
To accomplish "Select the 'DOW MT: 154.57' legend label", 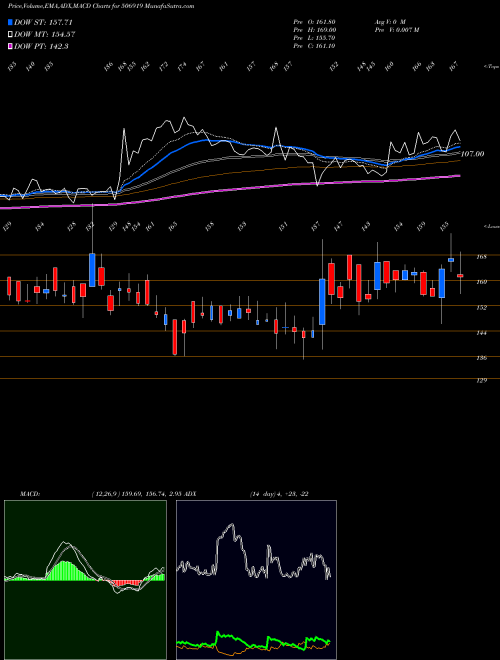I will [45, 35].
